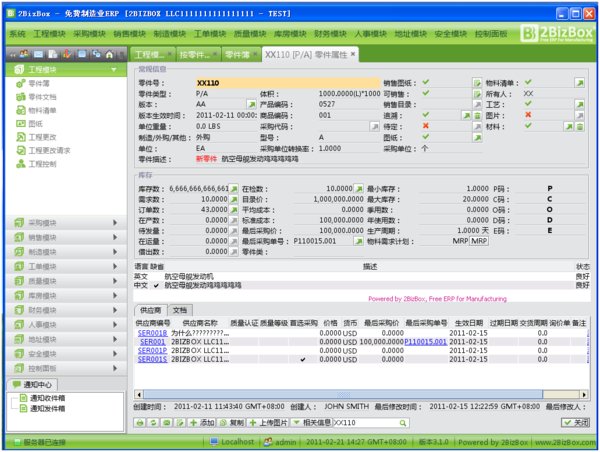The height and width of the screenshot is (452, 600).
Task: Click green arrow icon beside 物料清单
Action: (580, 83)
